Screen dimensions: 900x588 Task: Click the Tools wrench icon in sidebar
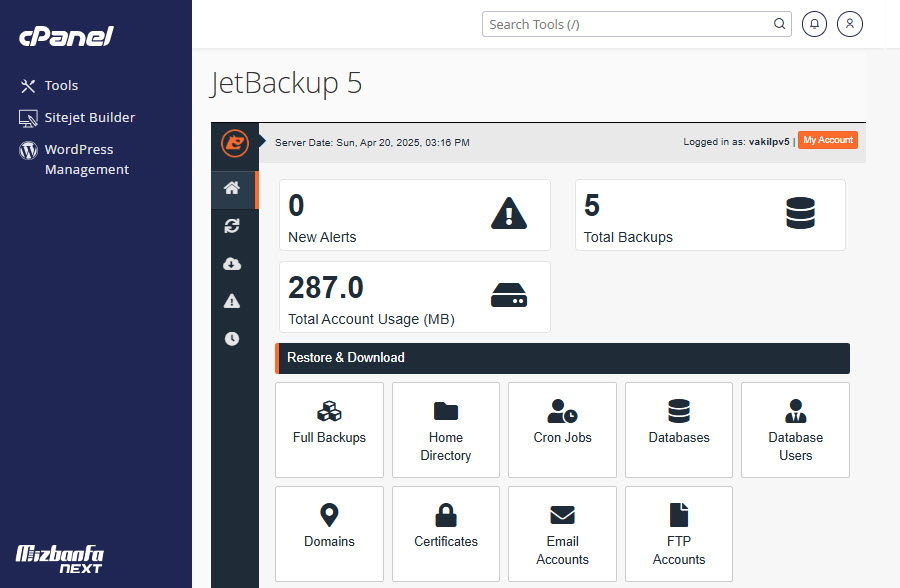(28, 86)
